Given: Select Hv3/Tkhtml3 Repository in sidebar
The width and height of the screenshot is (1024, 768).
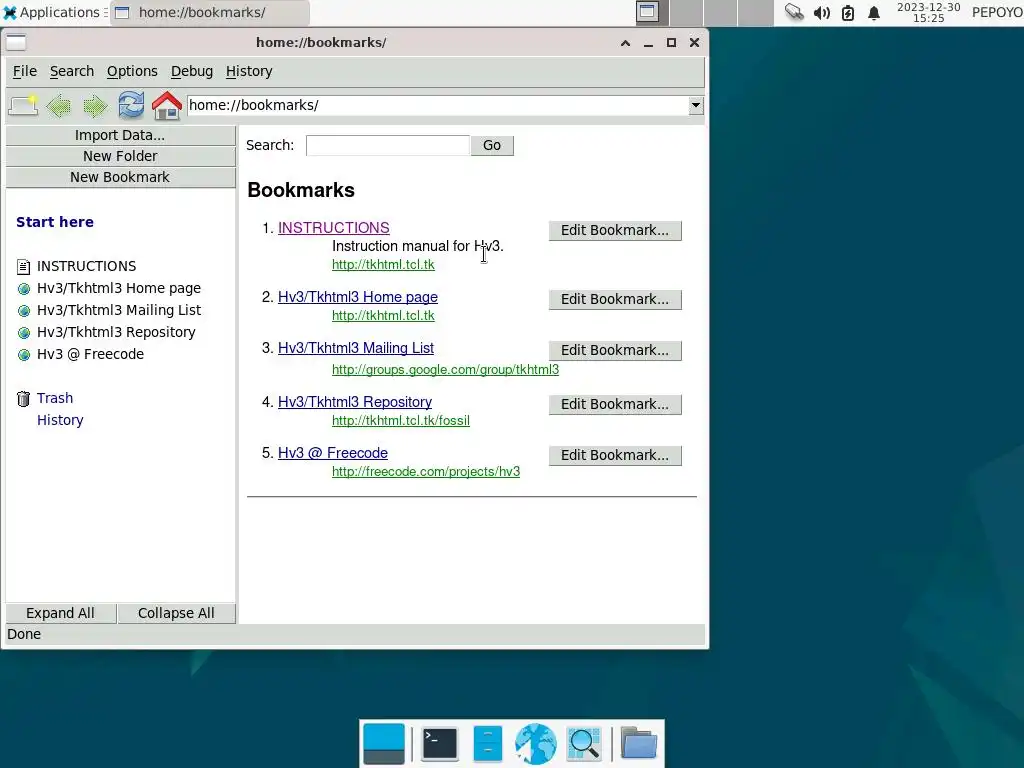Looking at the screenshot, I should coord(116,332).
